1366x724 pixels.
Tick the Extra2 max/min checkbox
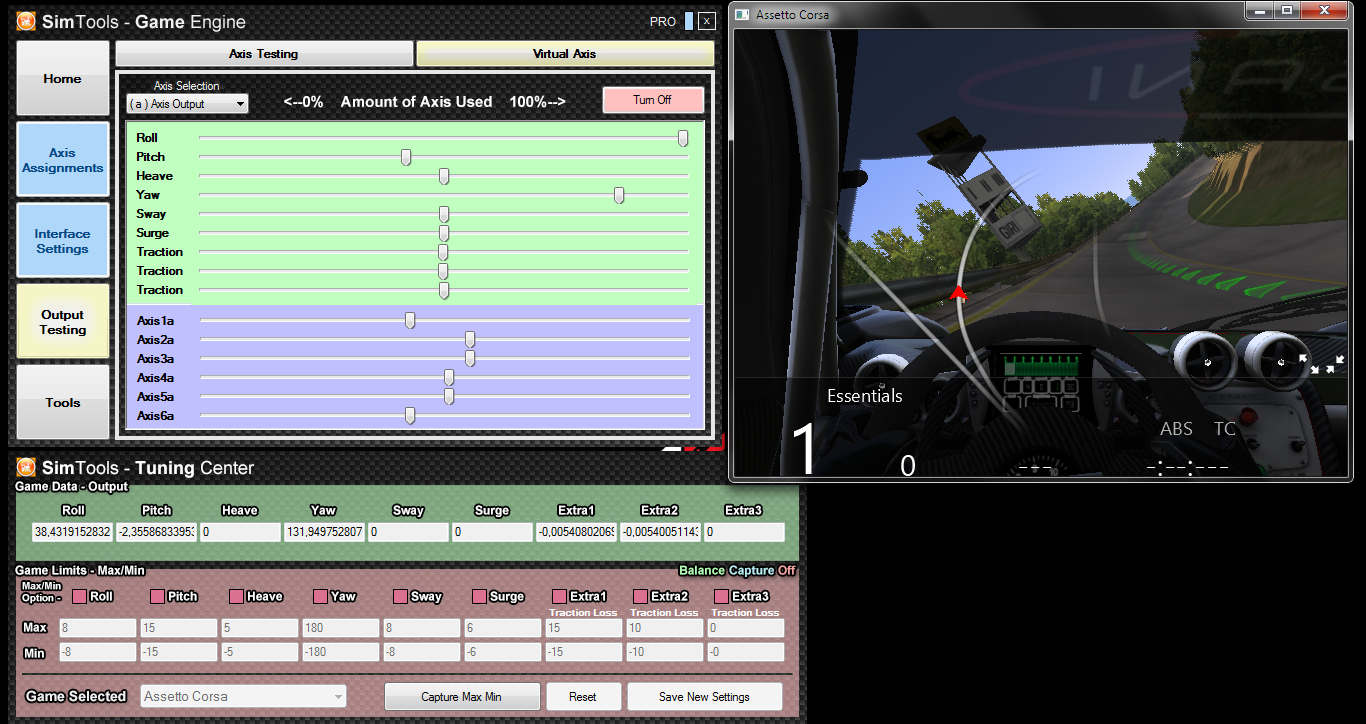[x=640, y=596]
